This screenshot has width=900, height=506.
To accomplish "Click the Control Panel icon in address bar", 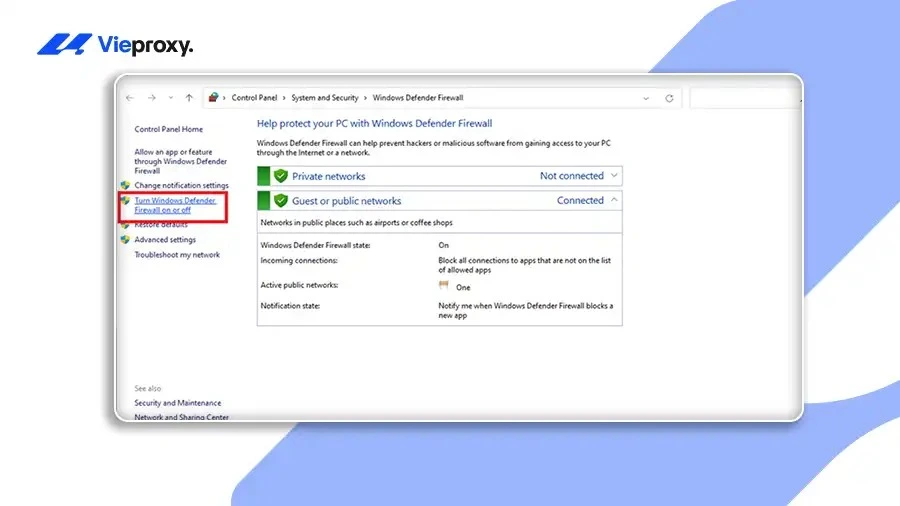I will pyautogui.click(x=214, y=98).
